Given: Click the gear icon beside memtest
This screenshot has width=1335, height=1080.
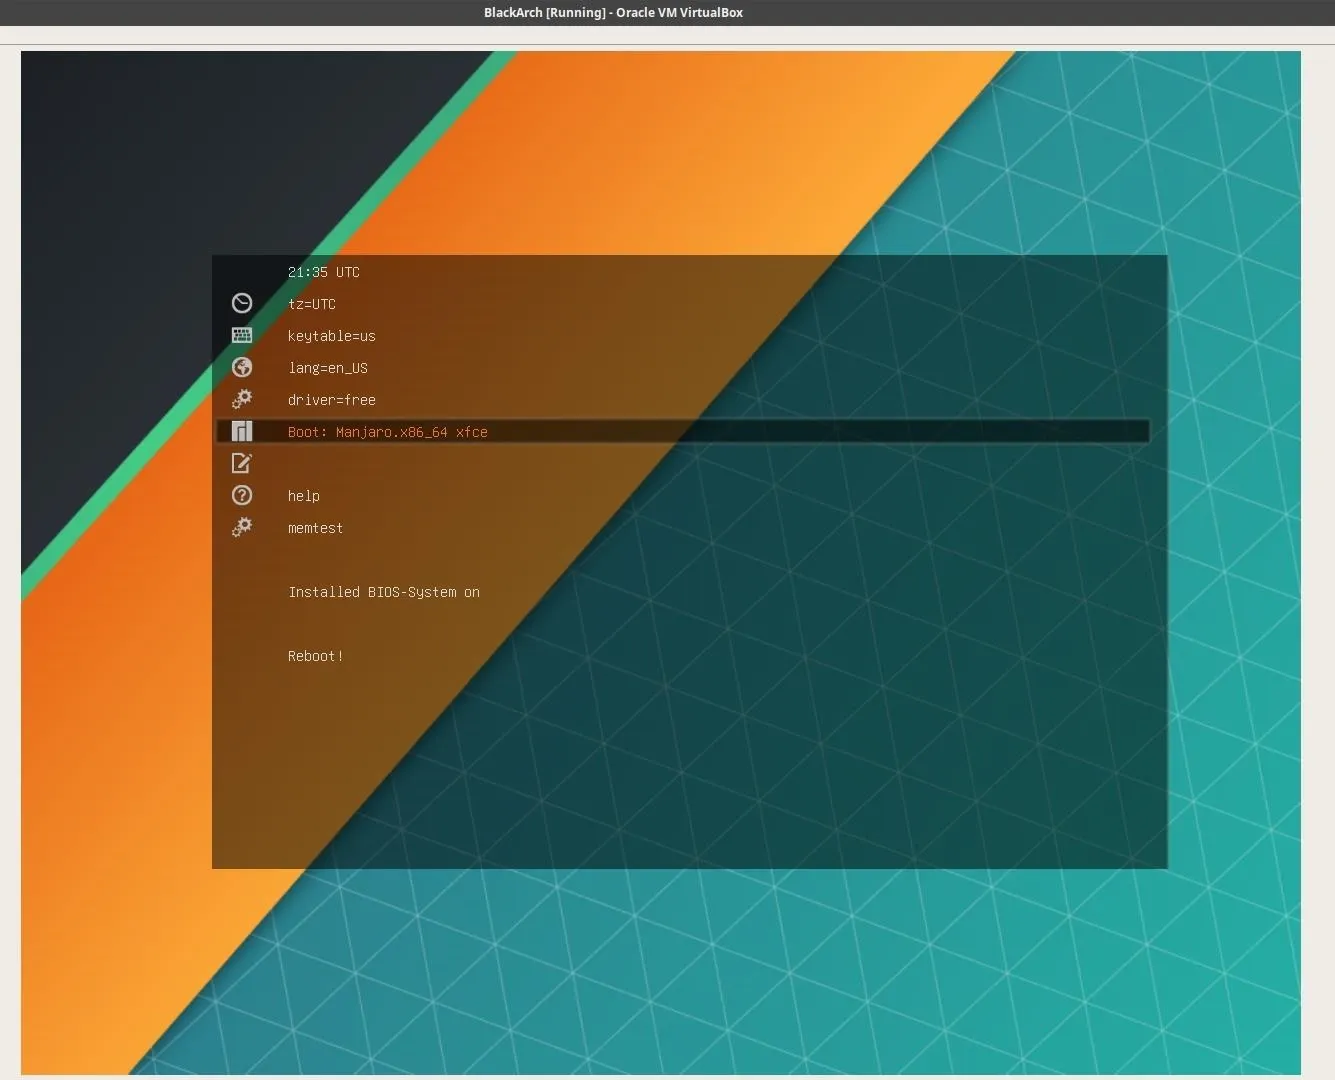Looking at the screenshot, I should pyautogui.click(x=242, y=527).
